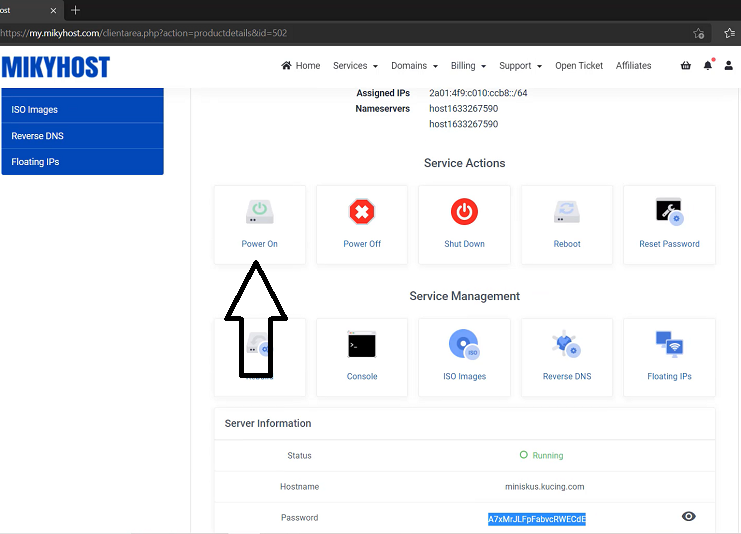The height and width of the screenshot is (534, 741).
Task: Open a new browser tab
Action: [x=75, y=10]
